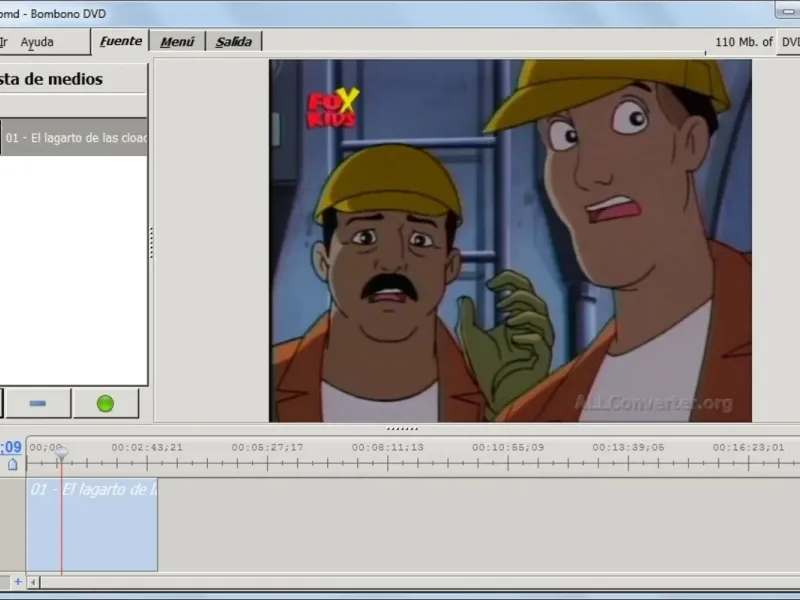Click the timeline playhead pointer handle

pyautogui.click(x=61, y=452)
